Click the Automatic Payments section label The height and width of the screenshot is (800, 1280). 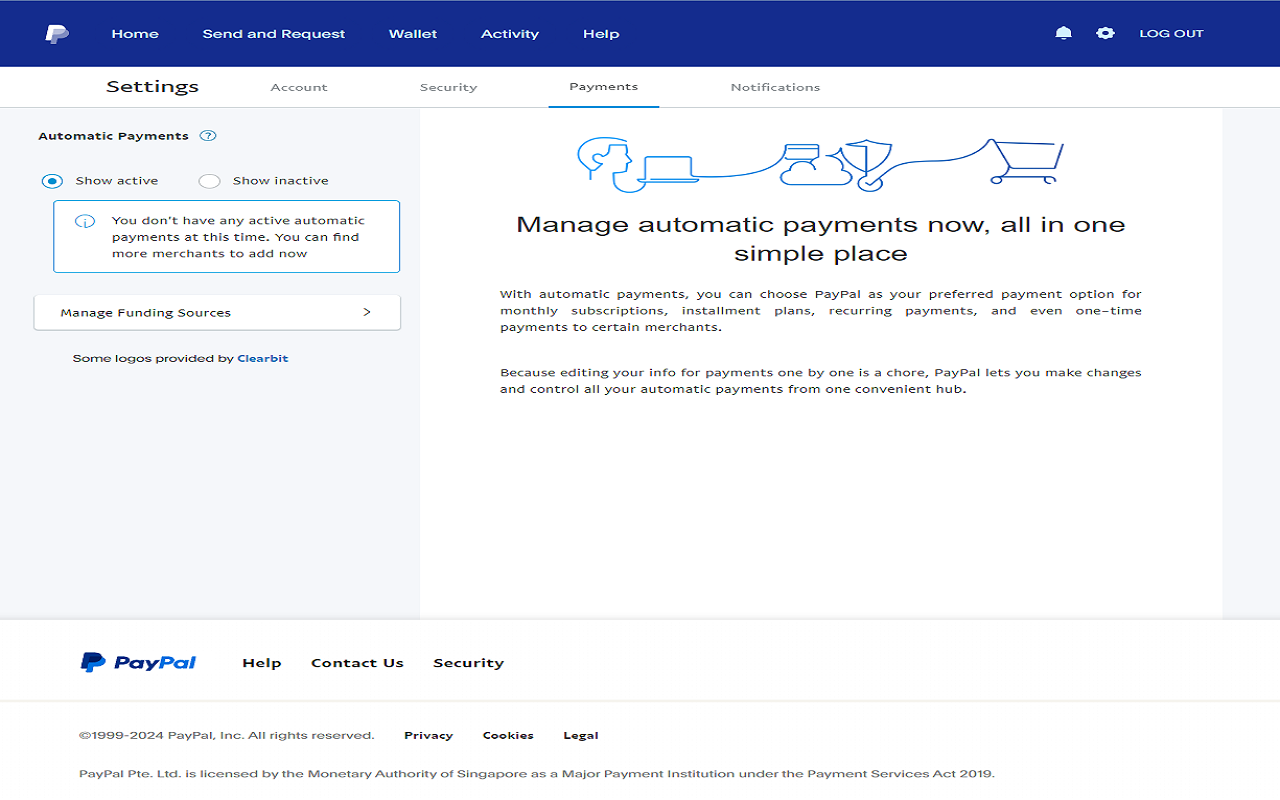[x=113, y=136]
